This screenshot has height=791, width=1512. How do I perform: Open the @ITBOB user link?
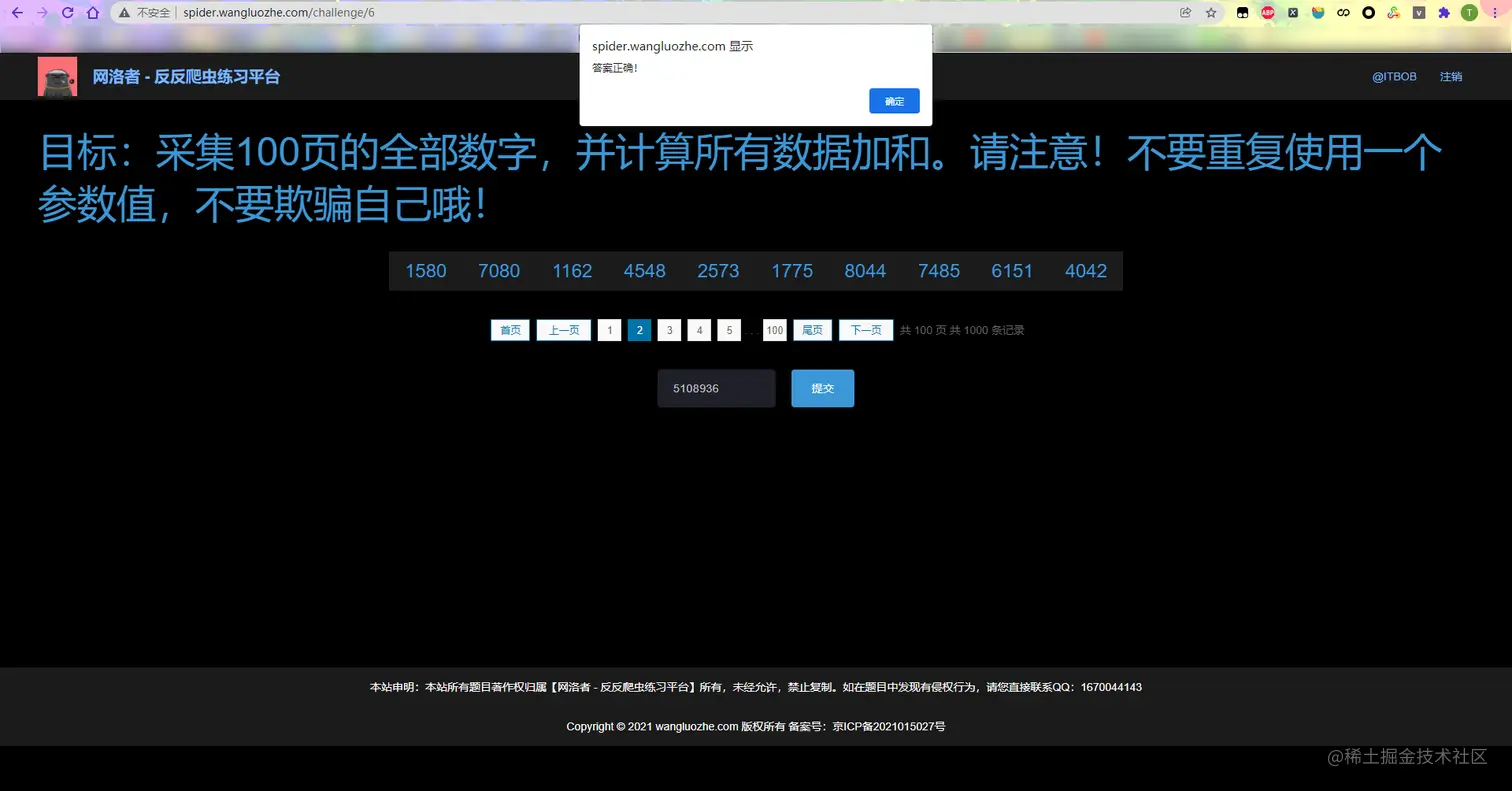coord(1394,76)
